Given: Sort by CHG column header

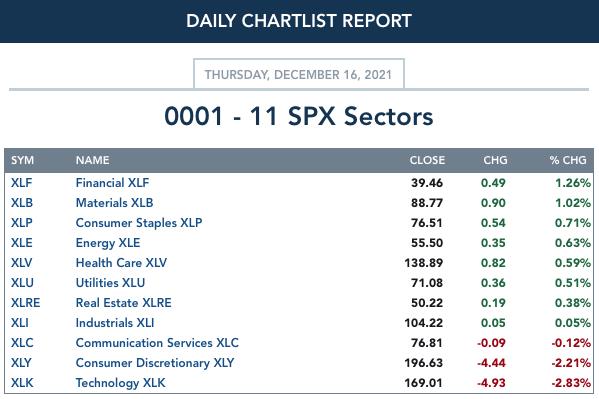Looking at the screenshot, I should coord(495,160).
